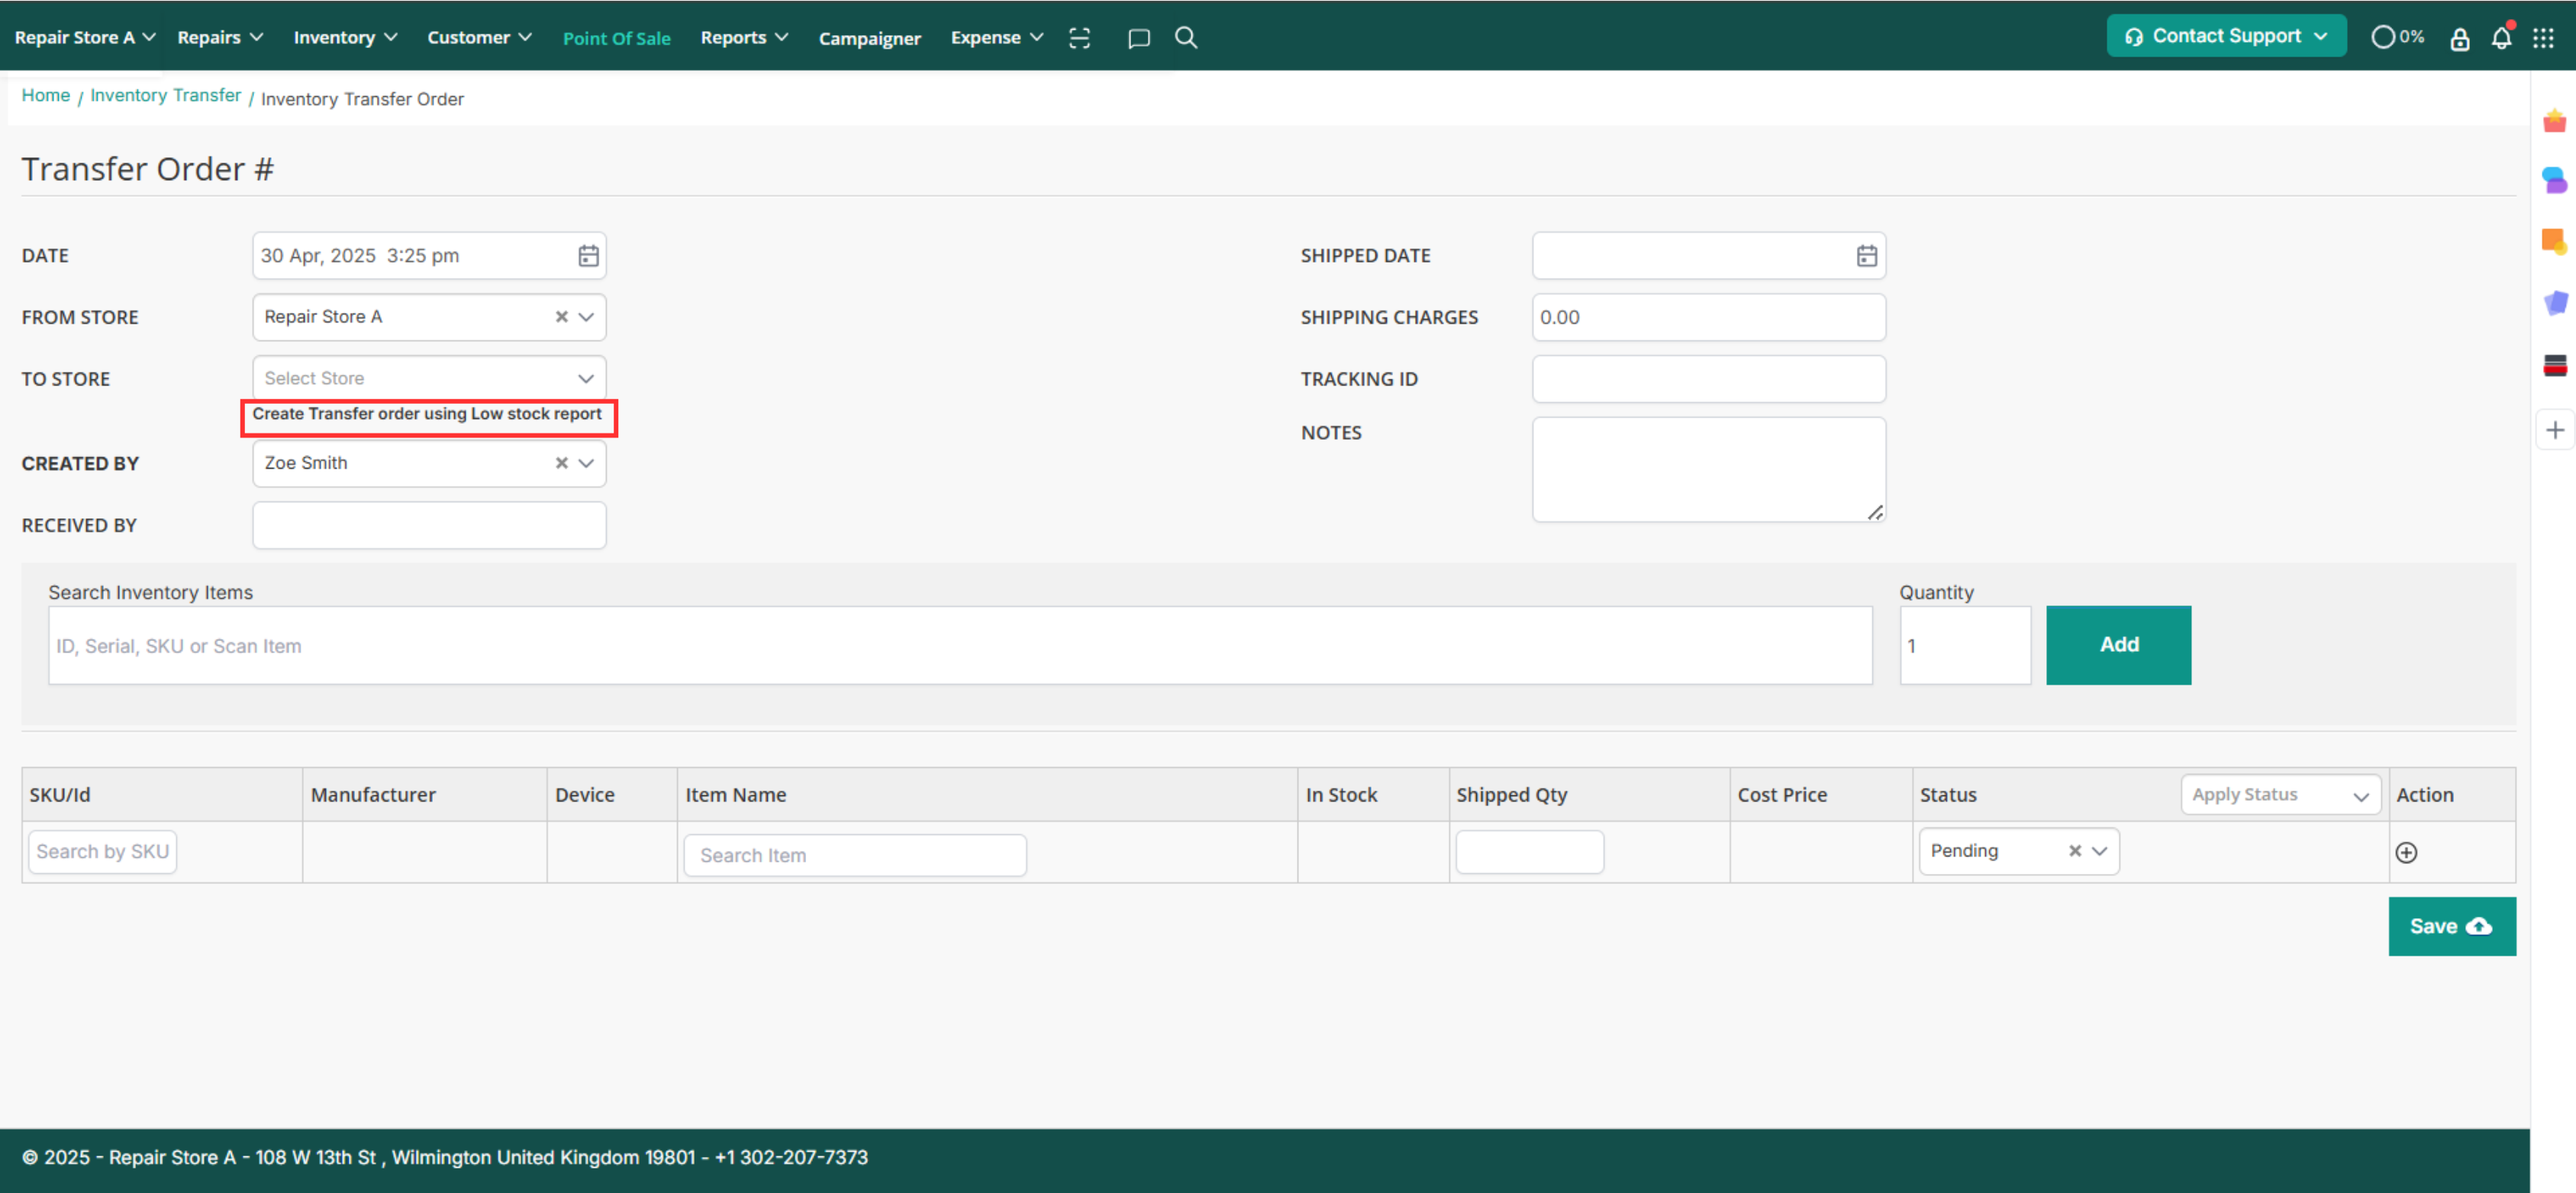The image size is (2576, 1193).
Task: Click the SHIPPING CHARGES field
Action: (x=1708, y=318)
